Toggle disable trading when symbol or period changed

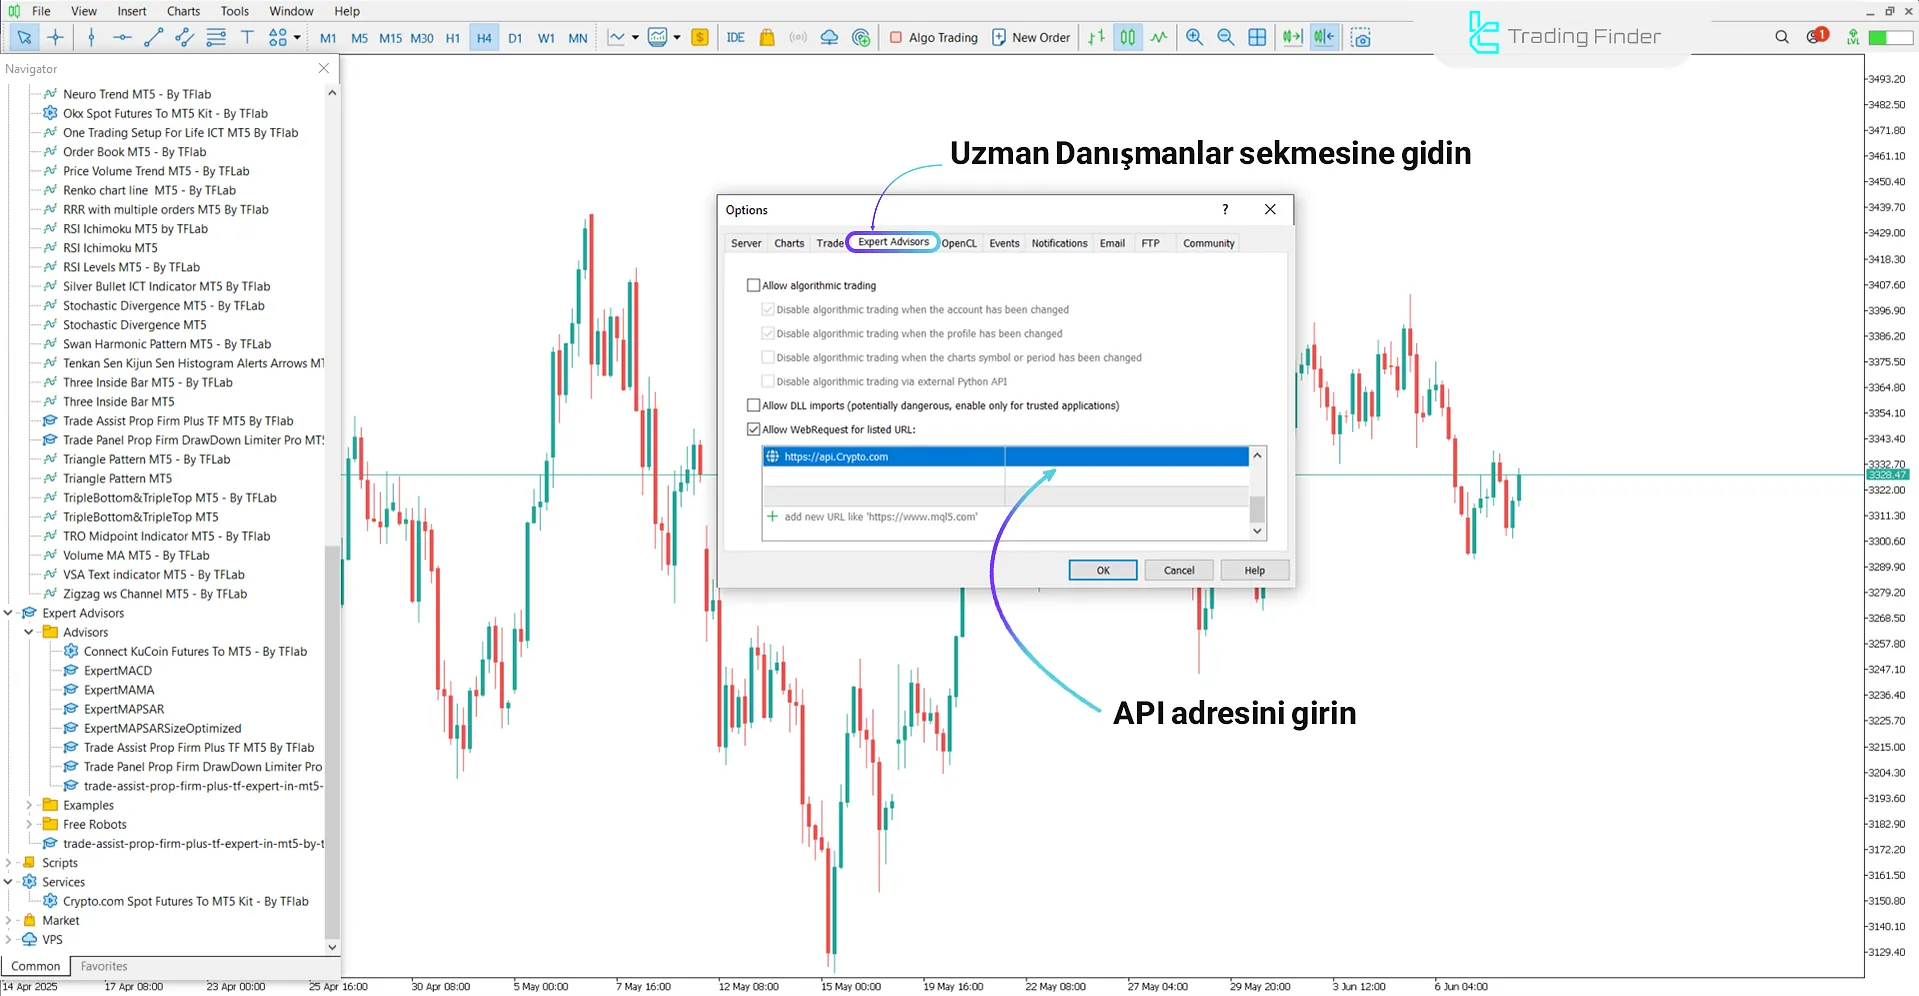point(767,357)
